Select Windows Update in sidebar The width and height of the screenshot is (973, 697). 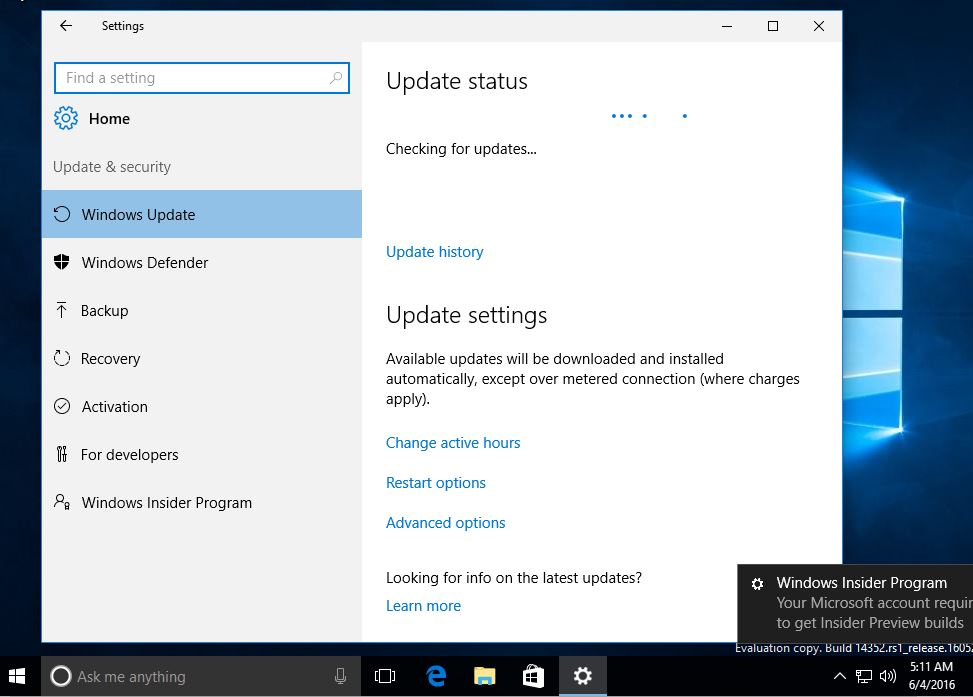click(x=202, y=214)
